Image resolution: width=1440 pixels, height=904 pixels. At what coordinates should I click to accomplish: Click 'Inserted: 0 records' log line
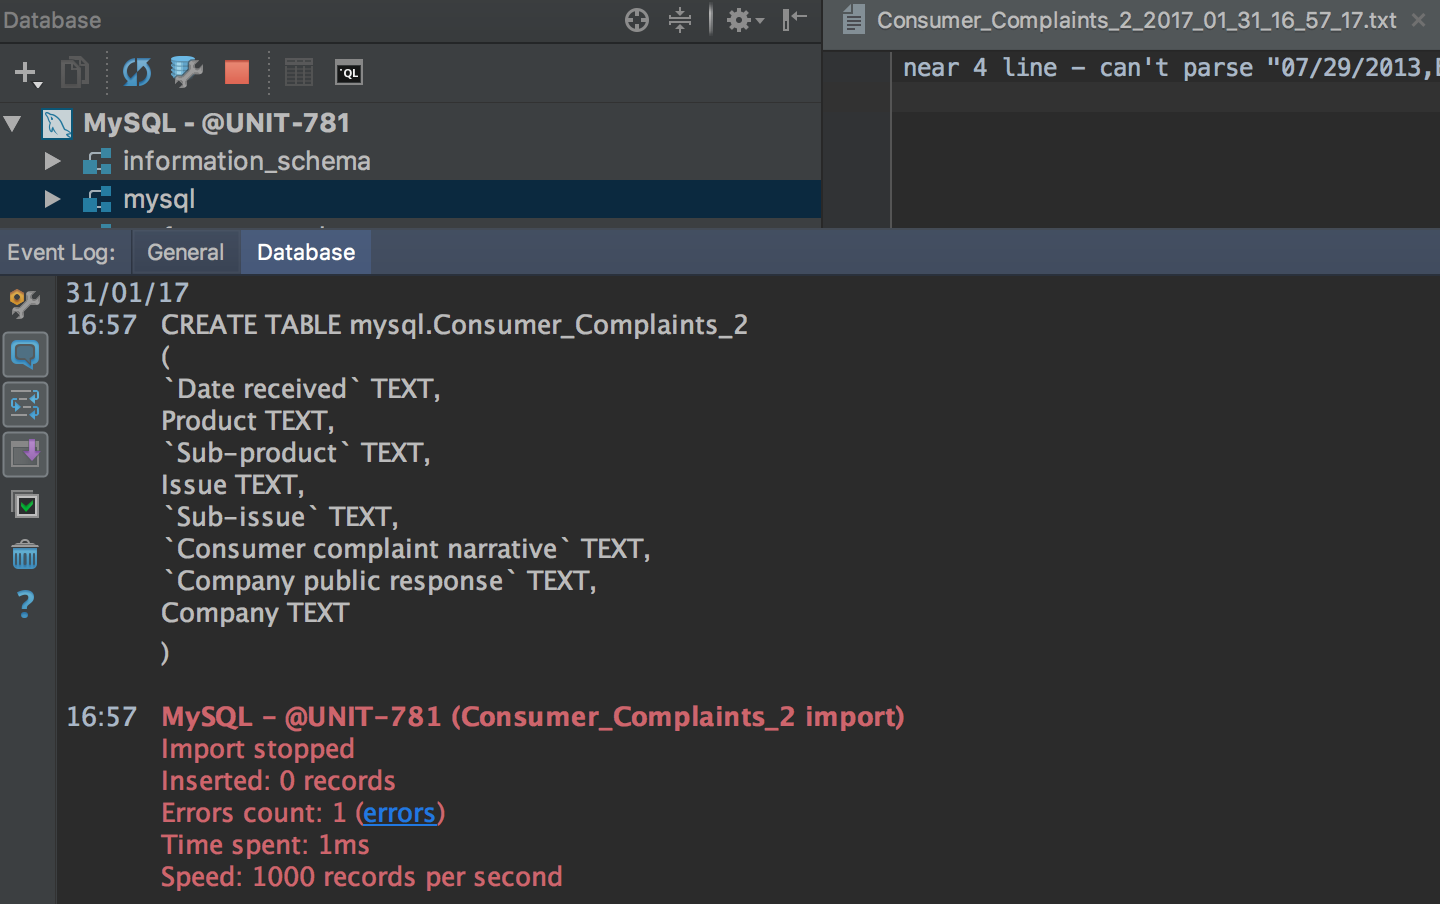[278, 781]
